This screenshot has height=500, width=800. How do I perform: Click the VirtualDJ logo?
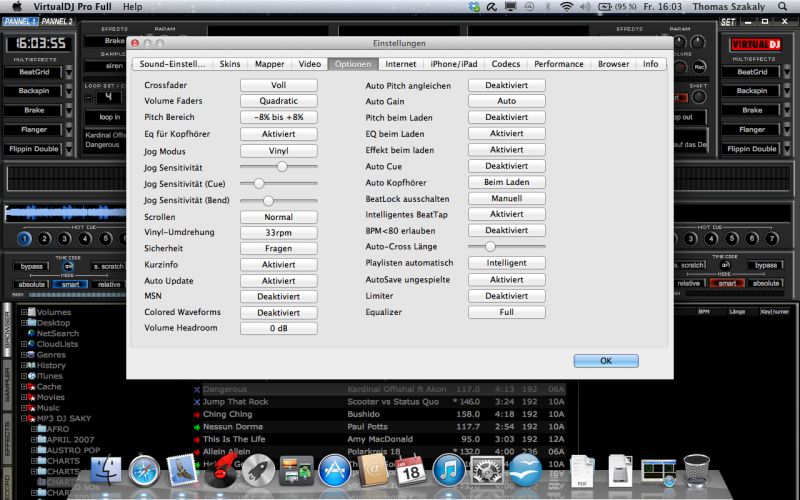(x=756, y=45)
